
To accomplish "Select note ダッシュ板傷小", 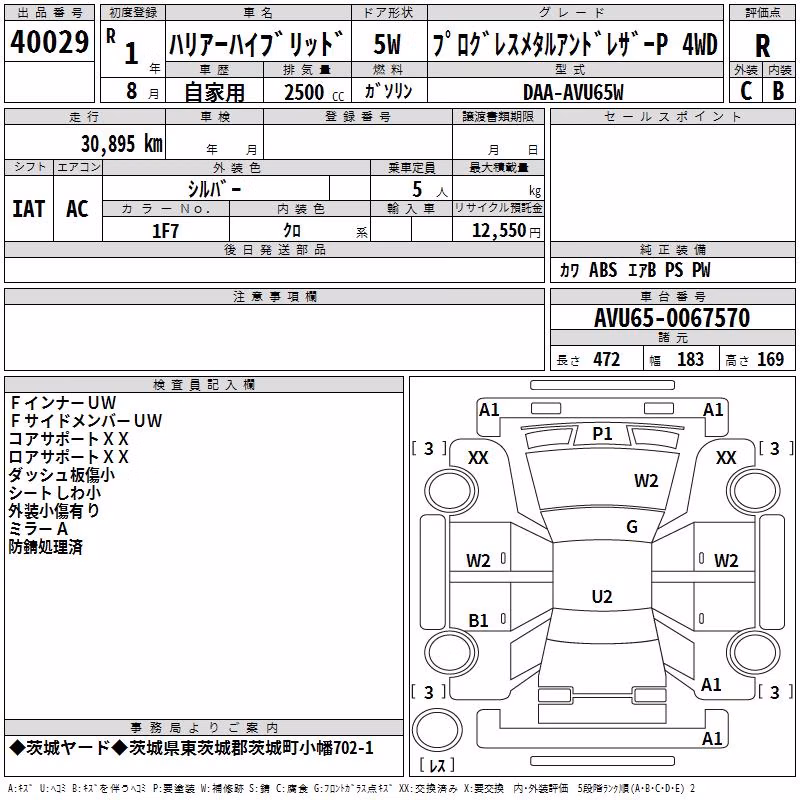I will coord(61,475).
